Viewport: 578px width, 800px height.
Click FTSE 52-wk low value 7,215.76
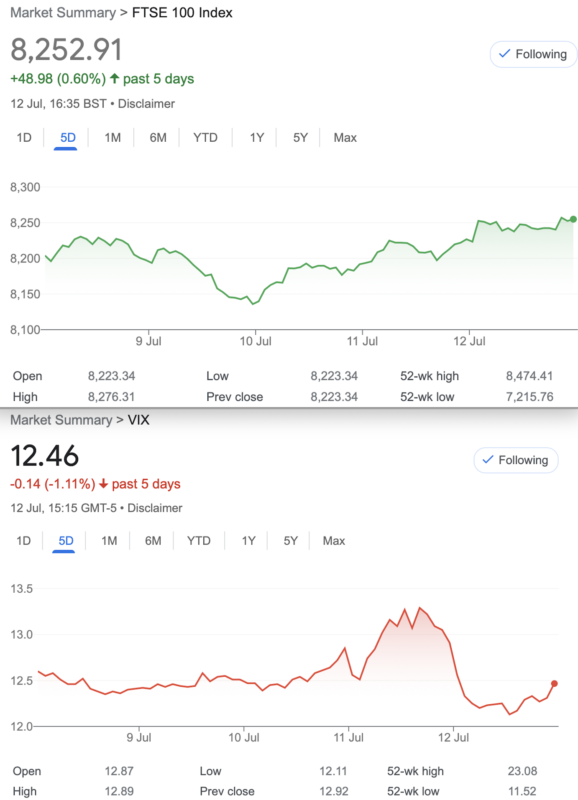[x=529, y=397]
